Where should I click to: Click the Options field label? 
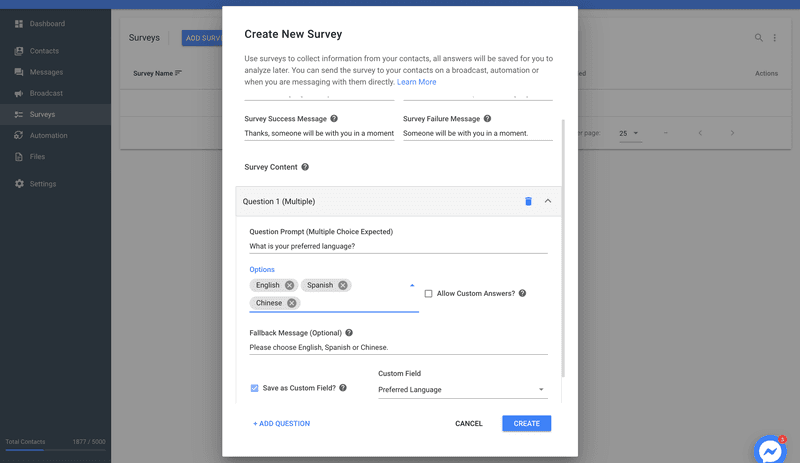262,270
